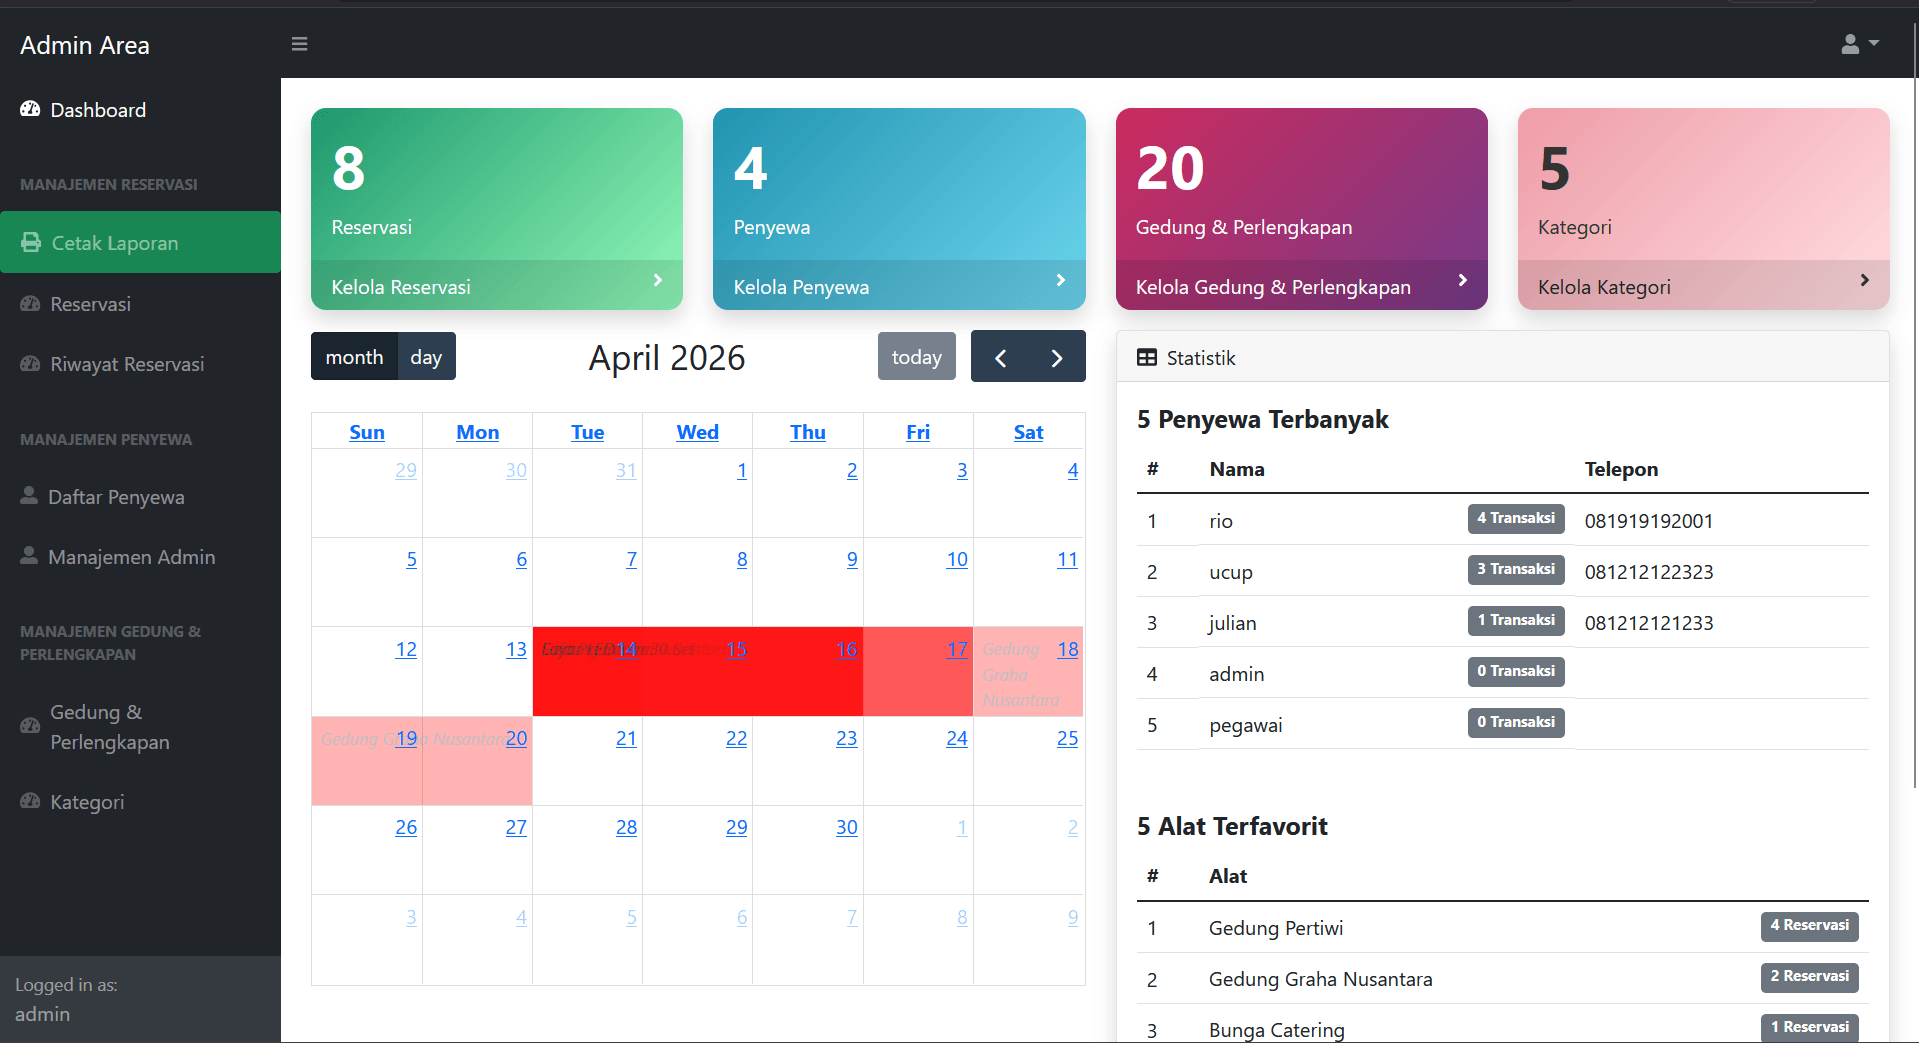Click the Kelola Penyewa link
Screen dimensions: 1919x1043
coord(801,287)
